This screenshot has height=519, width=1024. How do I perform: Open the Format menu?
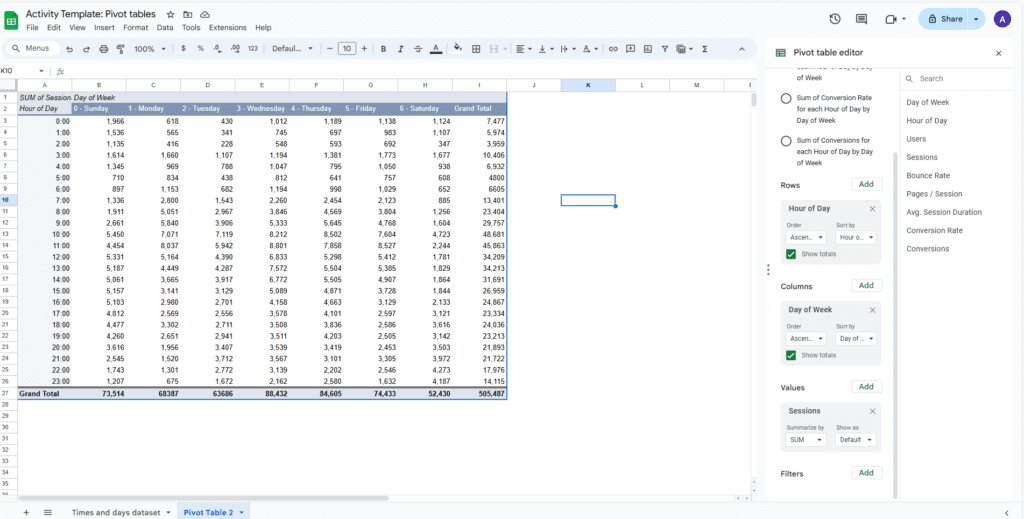coord(136,28)
